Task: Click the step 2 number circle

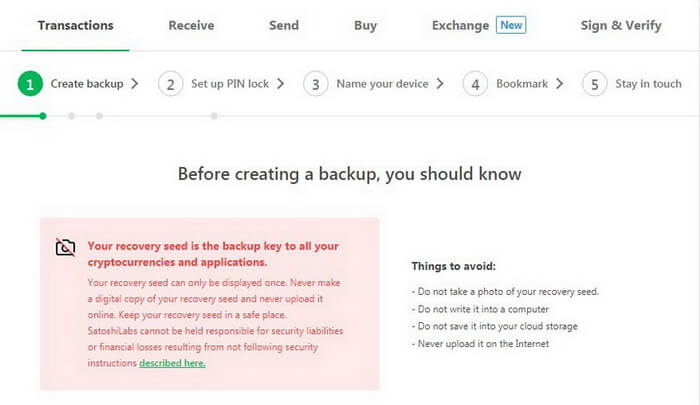Action: tap(171, 84)
